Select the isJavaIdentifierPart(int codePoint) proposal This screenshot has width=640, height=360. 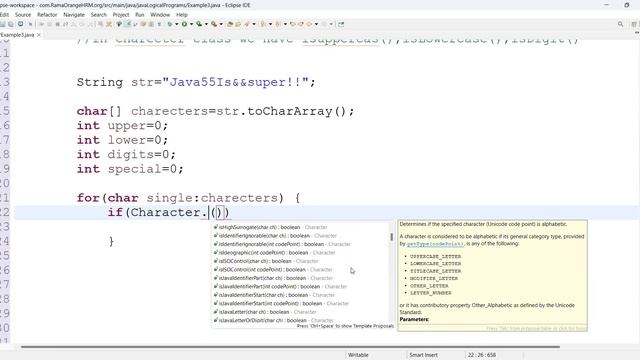tap(301, 287)
